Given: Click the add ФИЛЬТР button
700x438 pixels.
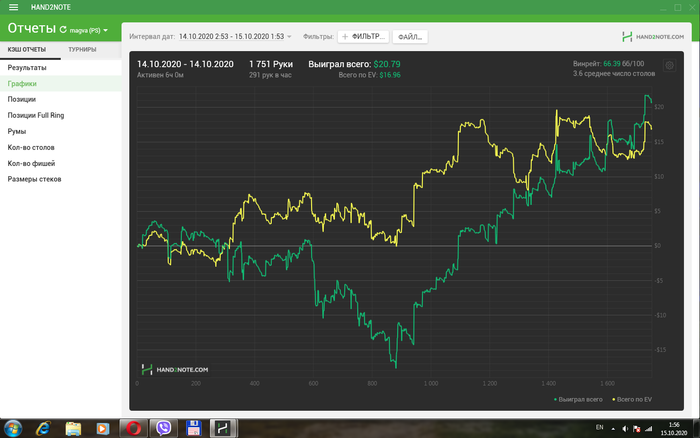Looking at the screenshot, I should [363, 37].
